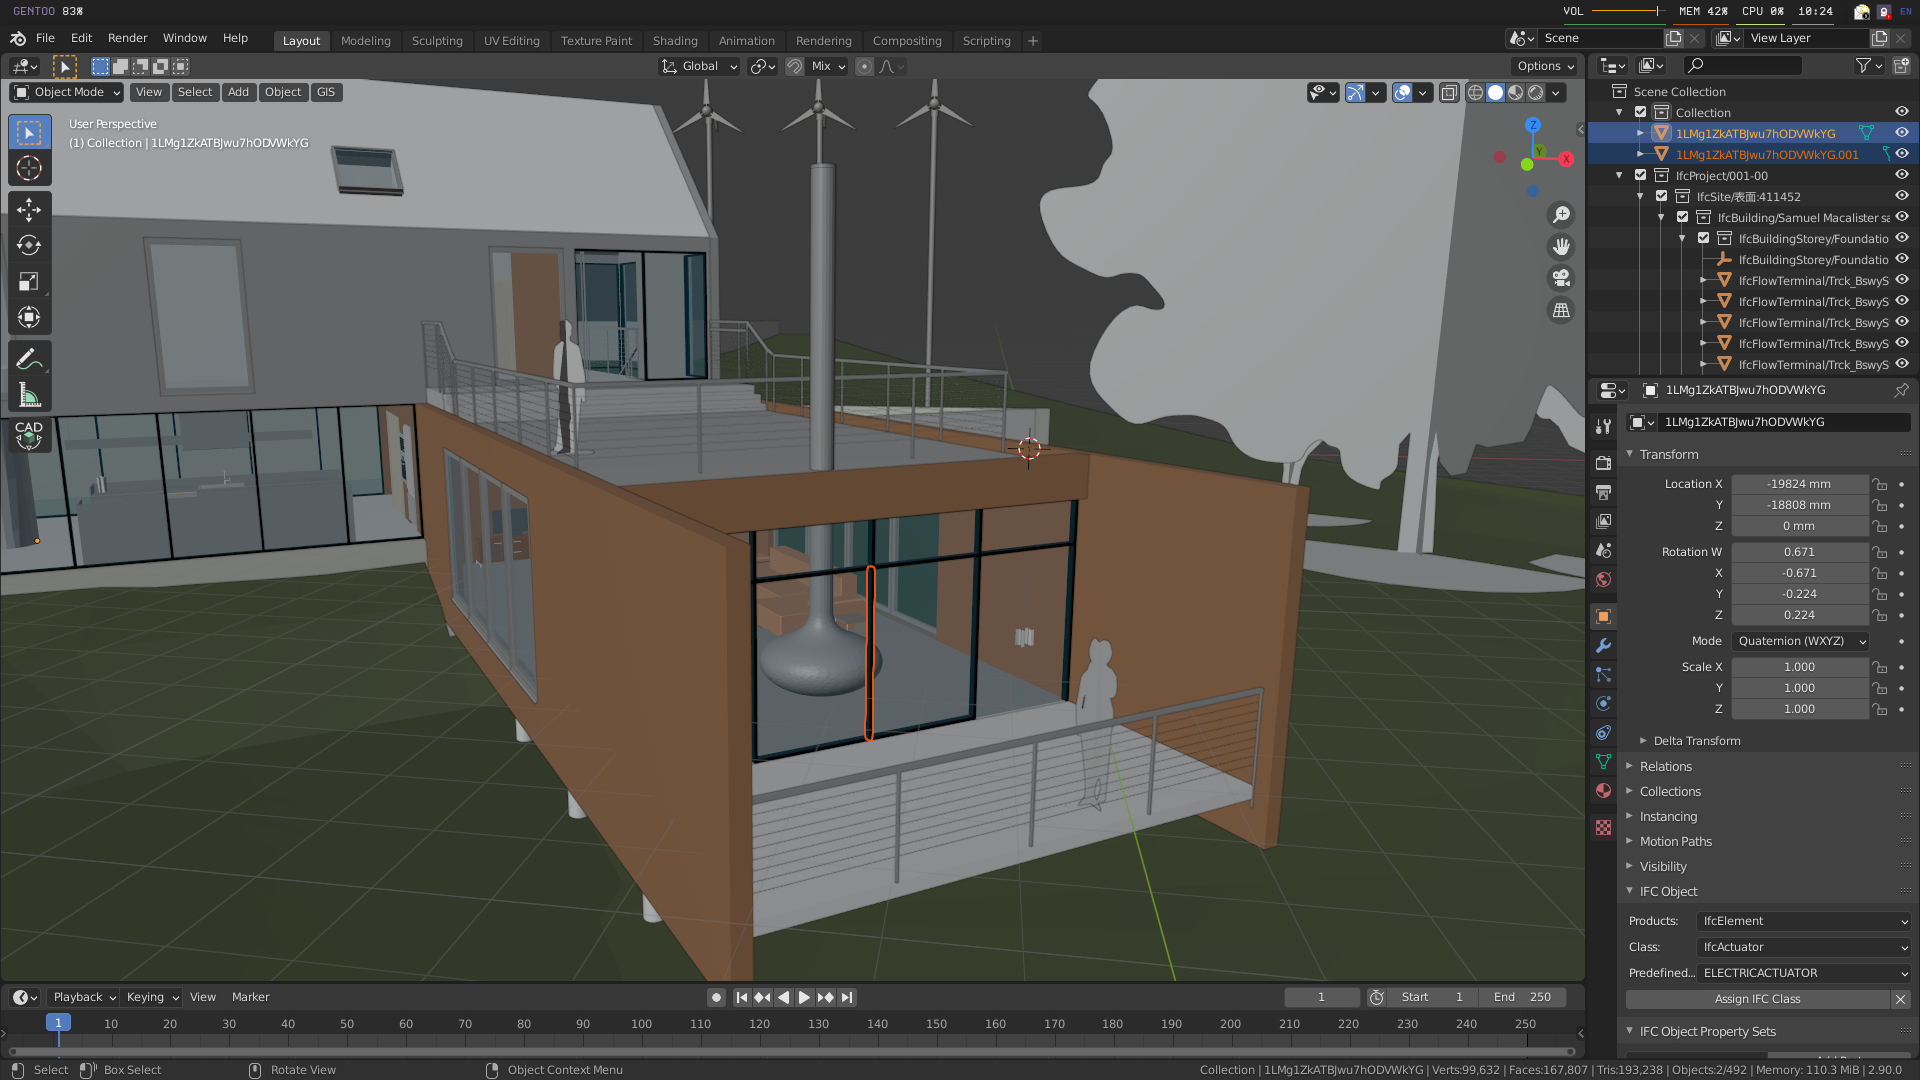Toggle visibility of IfcSite collection
Screen dimensions: 1920x1080
tap(1901, 196)
